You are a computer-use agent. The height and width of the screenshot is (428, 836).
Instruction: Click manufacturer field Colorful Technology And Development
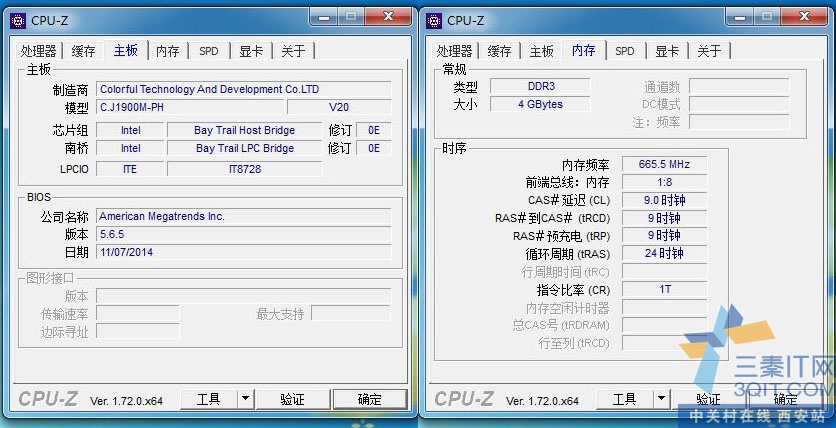(x=243, y=89)
